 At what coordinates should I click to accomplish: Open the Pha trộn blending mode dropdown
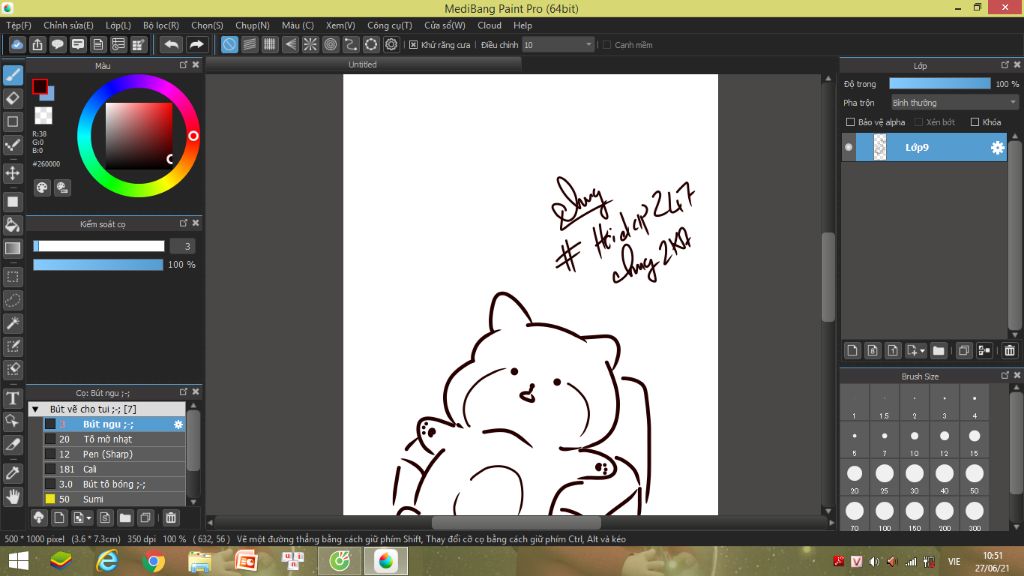tap(954, 103)
